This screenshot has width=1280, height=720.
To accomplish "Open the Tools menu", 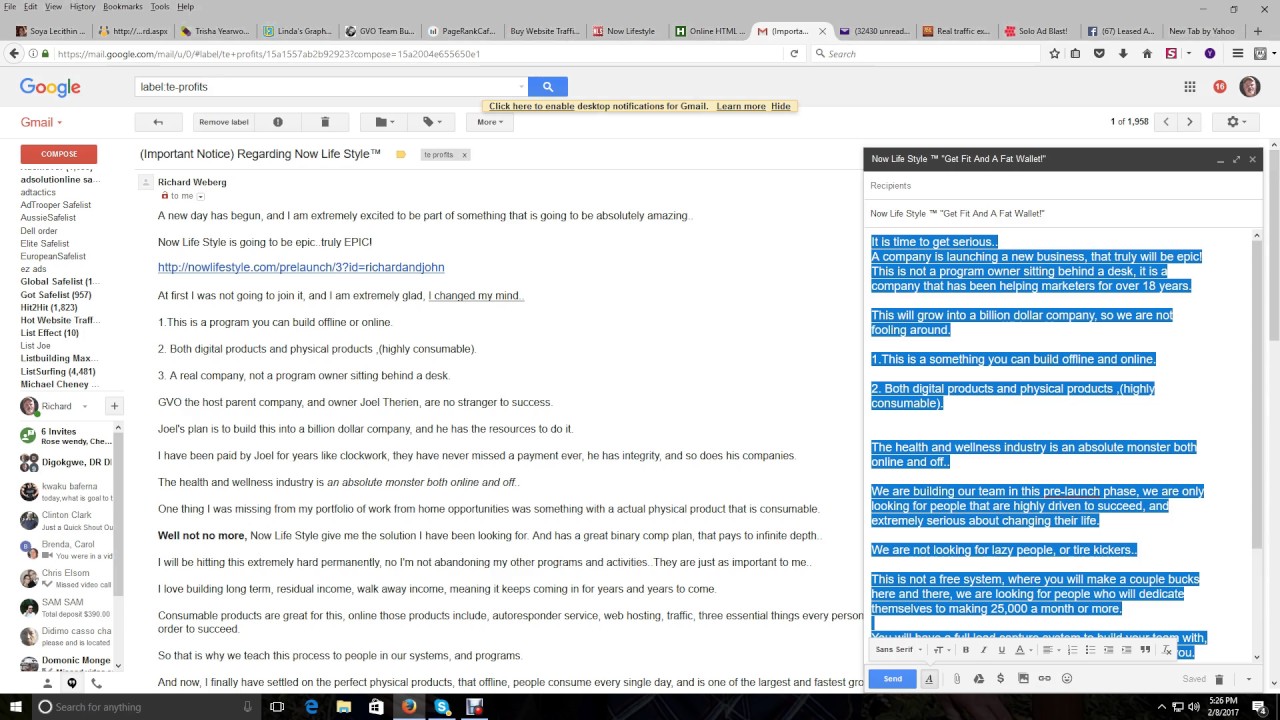I will pos(160,7).
